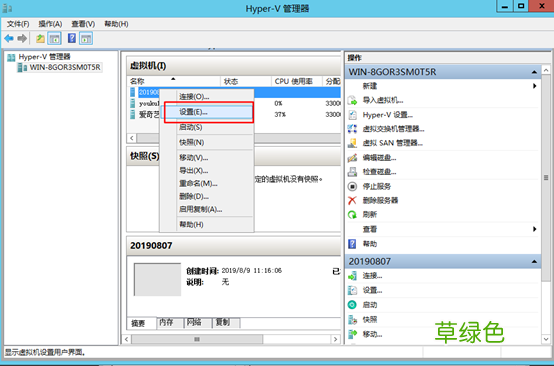The height and width of the screenshot is (366, 554).
Task: Click up arrow of actions pane scrollbar
Action: tap(546, 70)
